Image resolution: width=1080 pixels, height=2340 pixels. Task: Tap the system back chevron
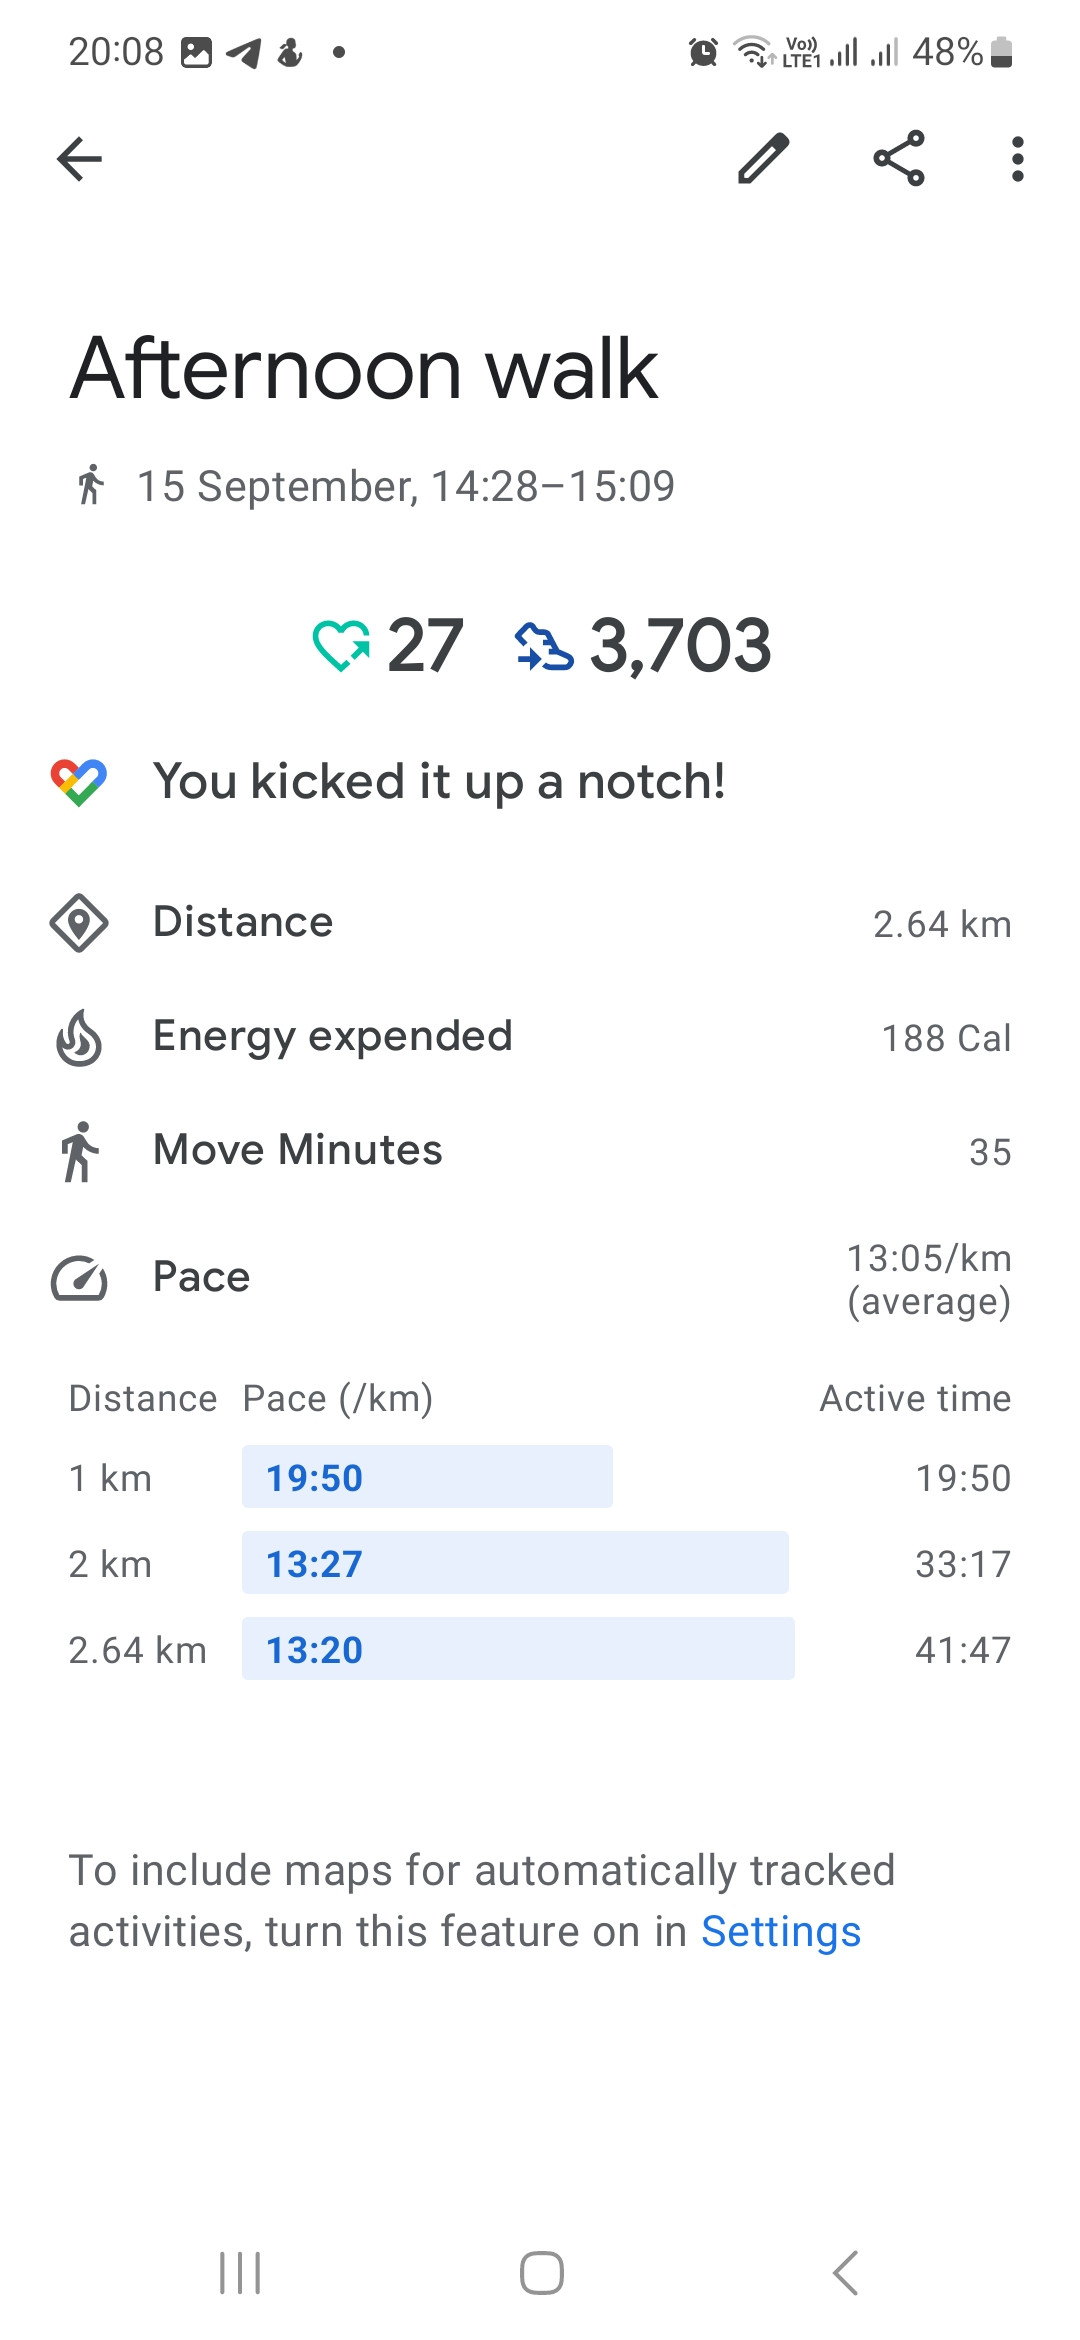845,2273
